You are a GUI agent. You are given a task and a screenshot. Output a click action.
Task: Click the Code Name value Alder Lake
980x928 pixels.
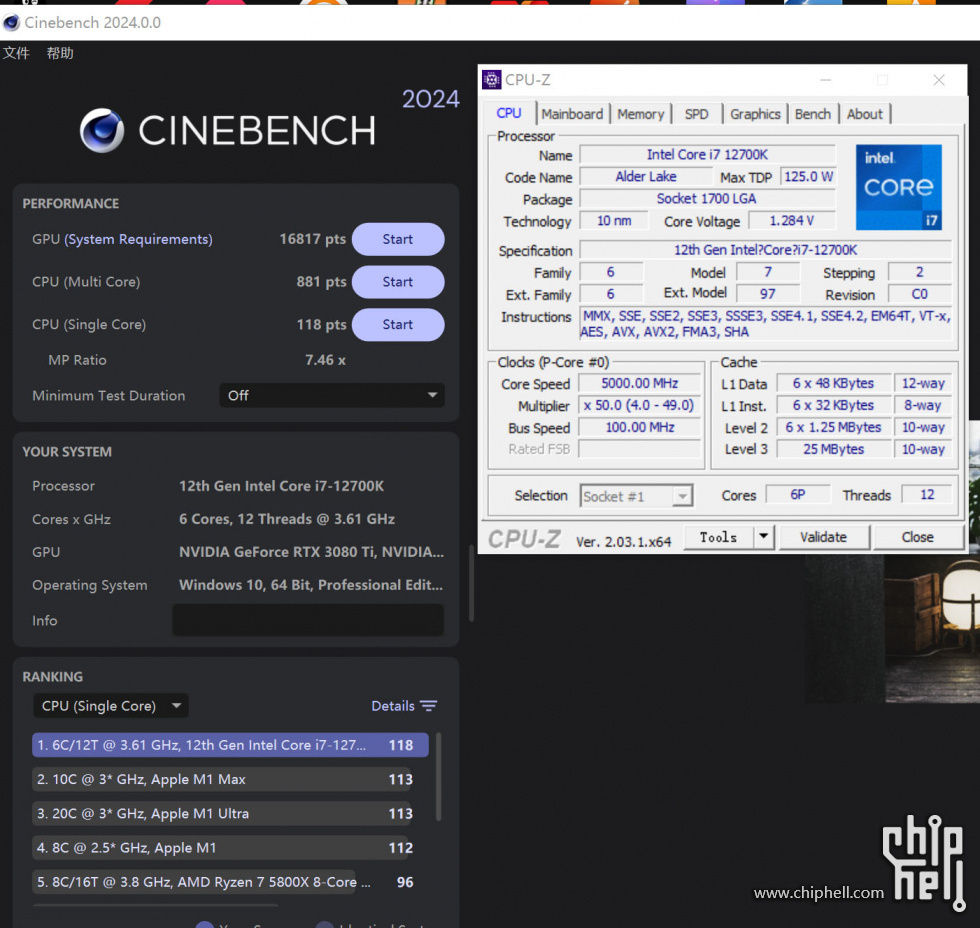tap(646, 177)
